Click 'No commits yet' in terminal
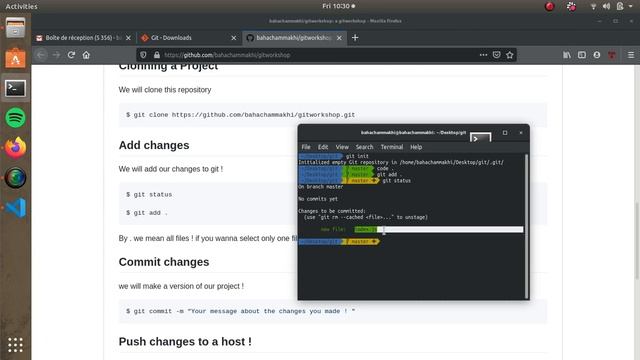 (x=318, y=199)
